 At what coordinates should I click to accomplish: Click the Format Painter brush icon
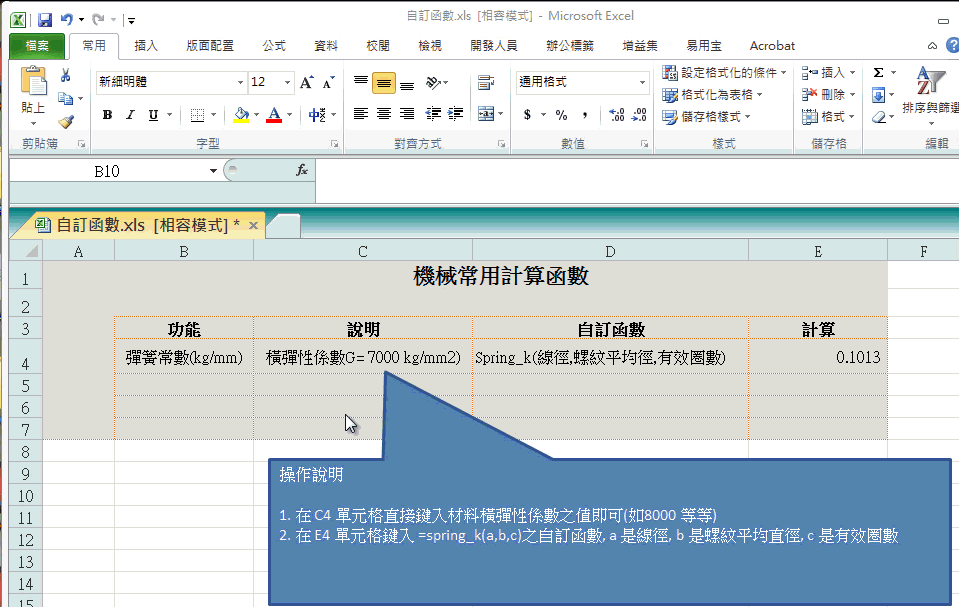pos(66,121)
